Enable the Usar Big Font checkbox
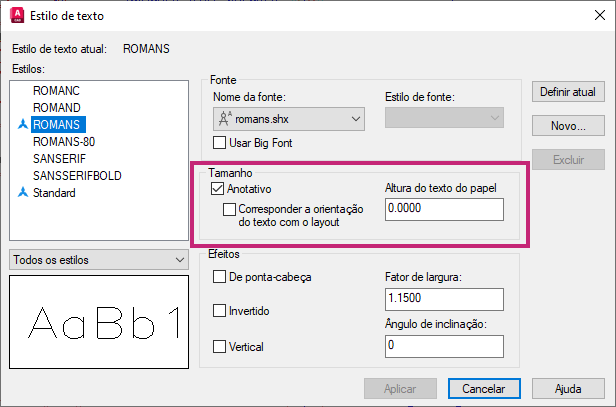616x407 pixels. [x=220, y=143]
